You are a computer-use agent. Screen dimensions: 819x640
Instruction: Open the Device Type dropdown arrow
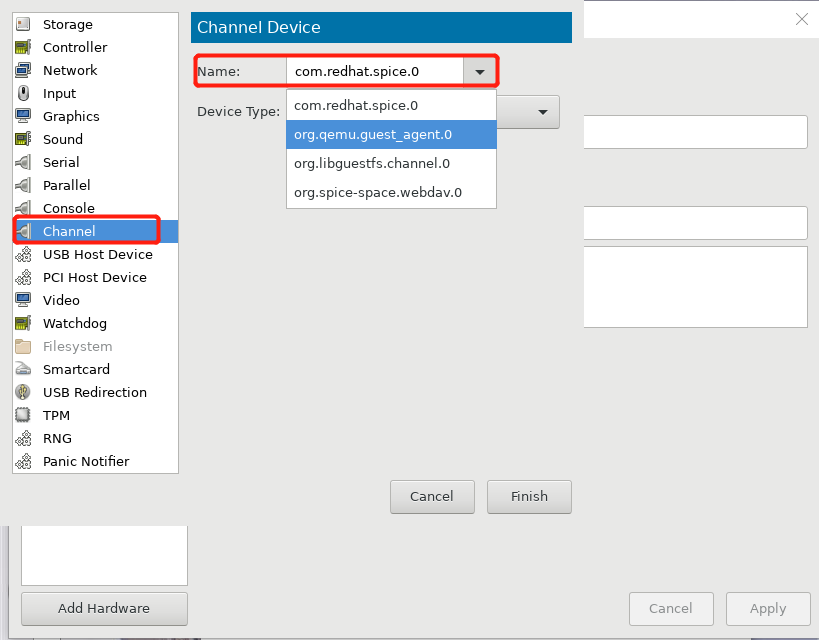(x=543, y=112)
